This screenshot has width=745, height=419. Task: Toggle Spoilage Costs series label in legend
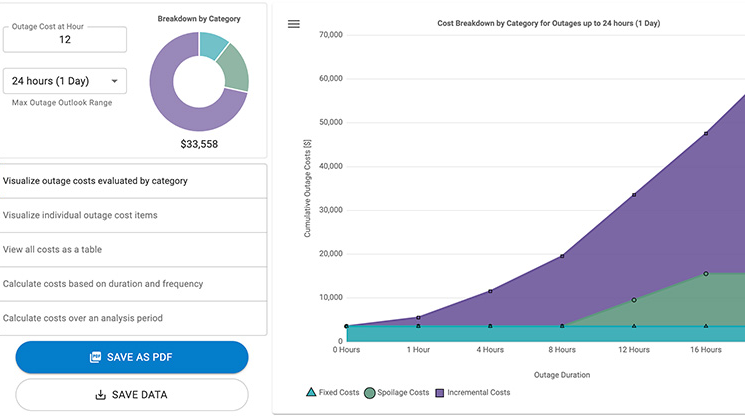click(403, 393)
